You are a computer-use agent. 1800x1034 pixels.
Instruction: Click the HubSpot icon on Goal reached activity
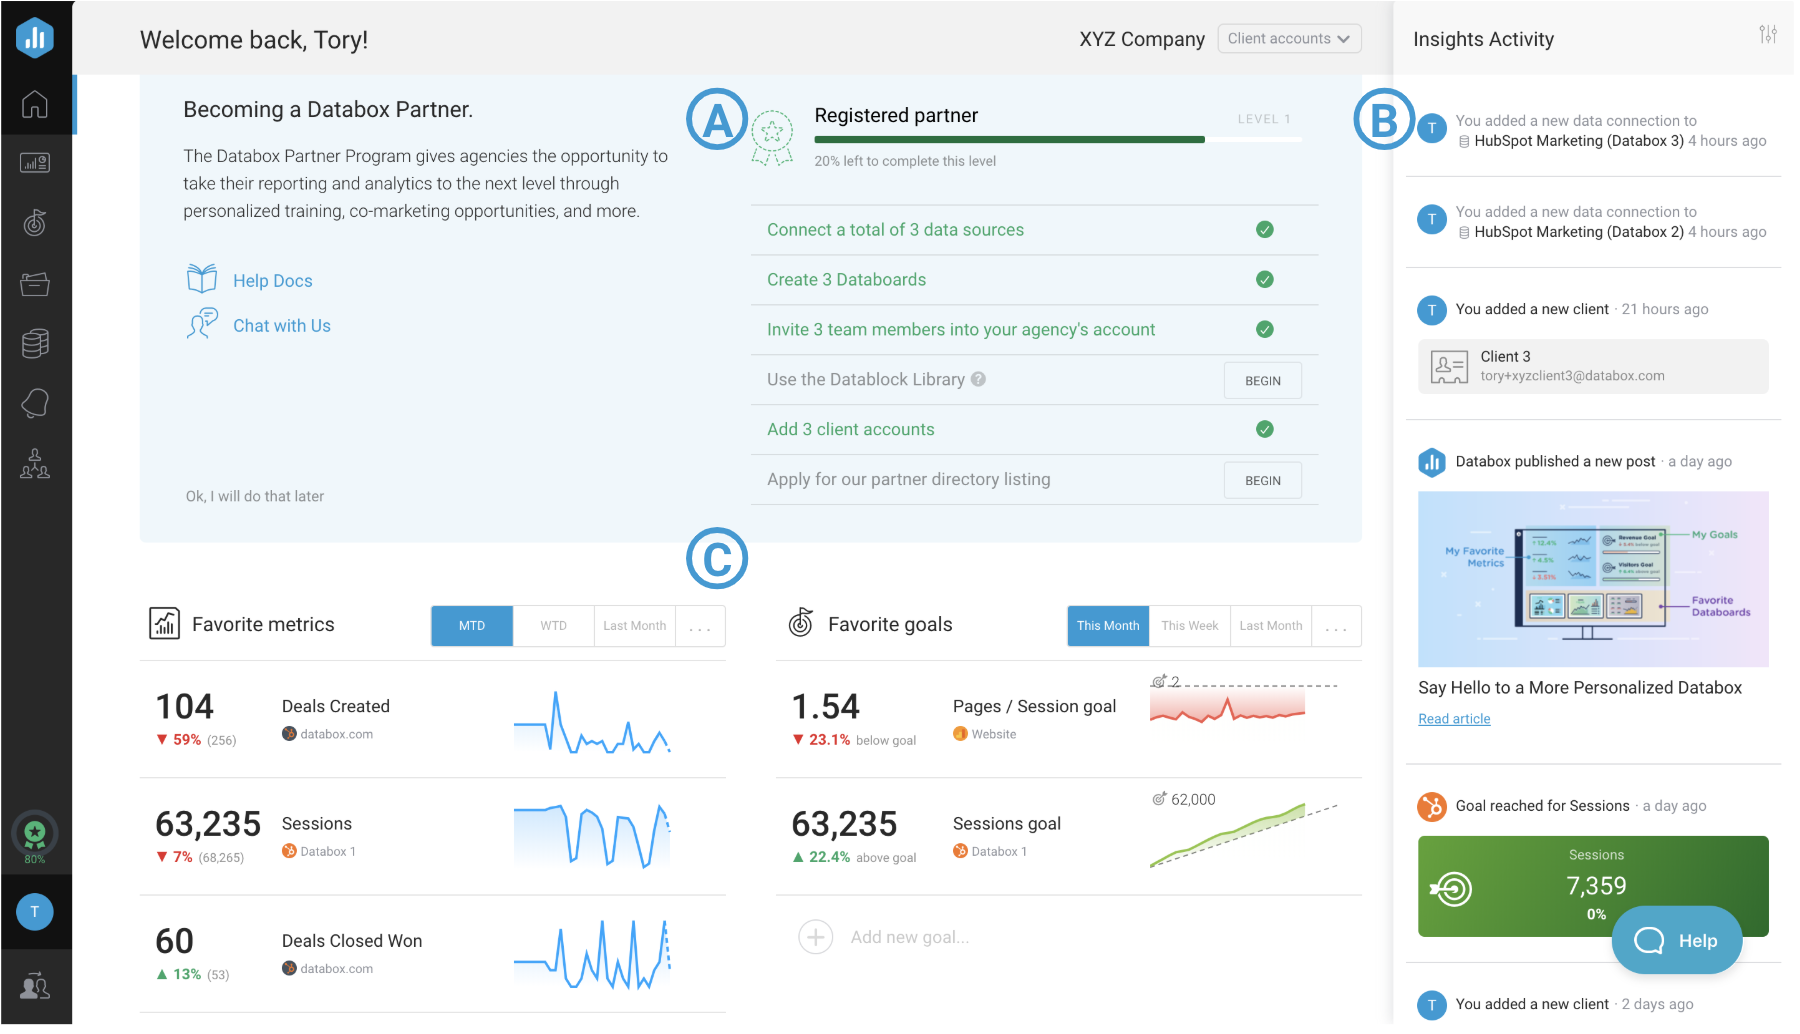coord(1432,806)
